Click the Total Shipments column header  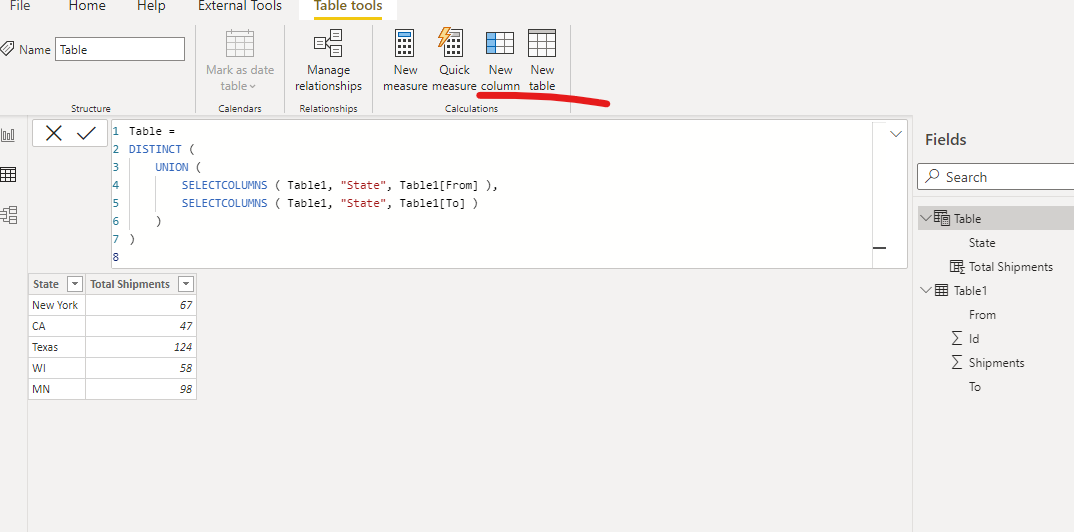click(x=141, y=284)
